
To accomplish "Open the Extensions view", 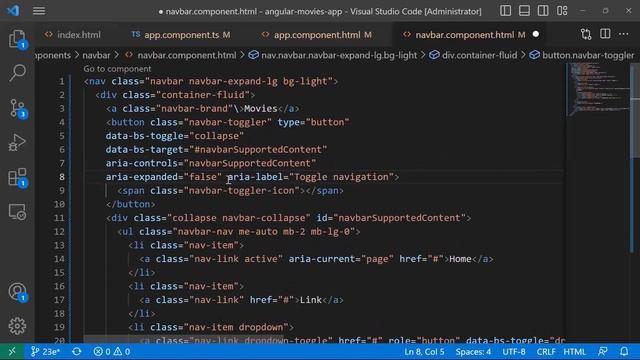I will (17, 178).
